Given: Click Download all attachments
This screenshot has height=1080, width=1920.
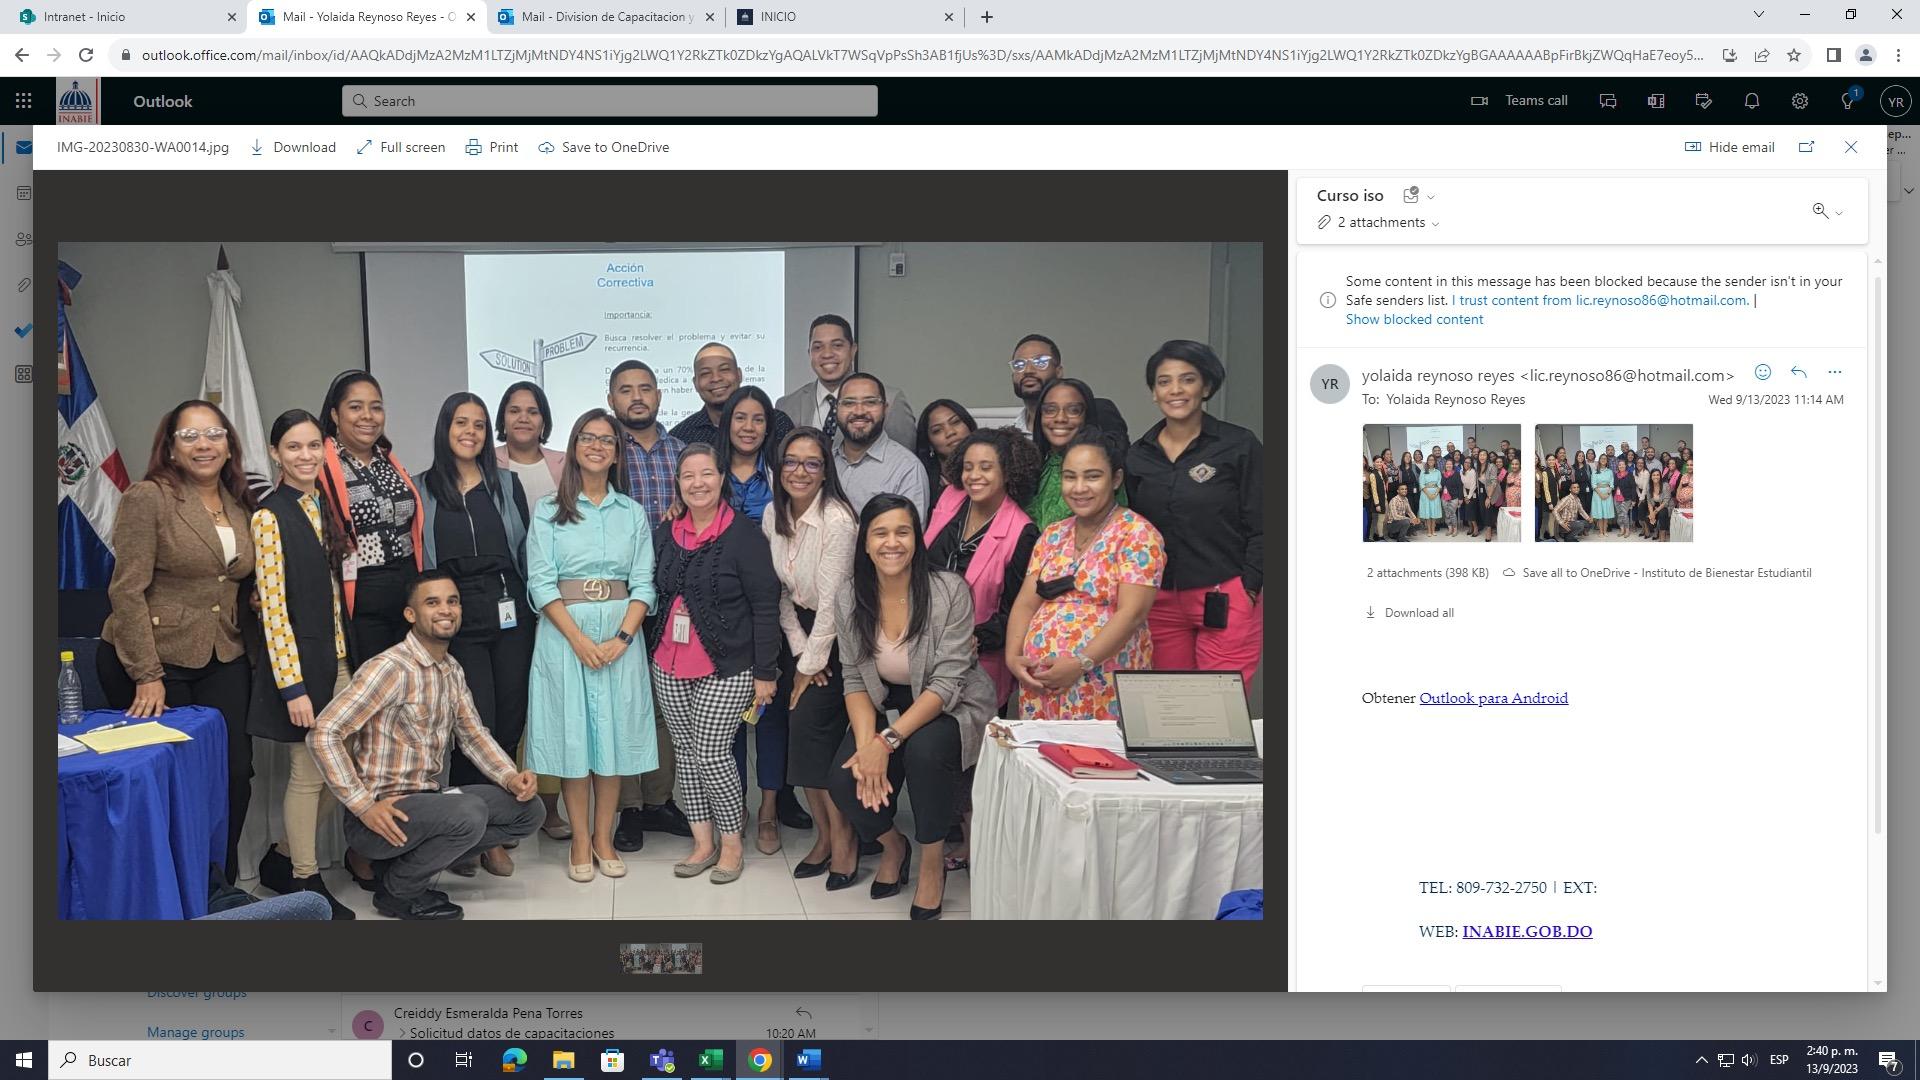Looking at the screenshot, I should click(1410, 613).
